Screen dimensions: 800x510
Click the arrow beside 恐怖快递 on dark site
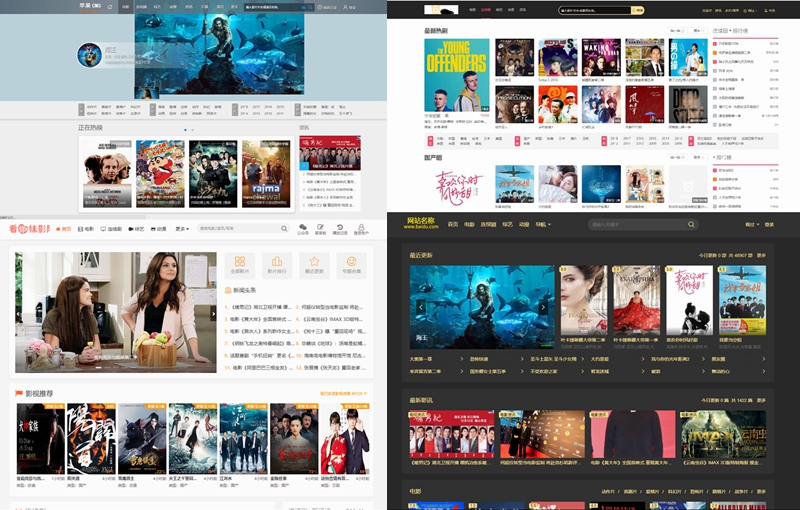[522, 359]
